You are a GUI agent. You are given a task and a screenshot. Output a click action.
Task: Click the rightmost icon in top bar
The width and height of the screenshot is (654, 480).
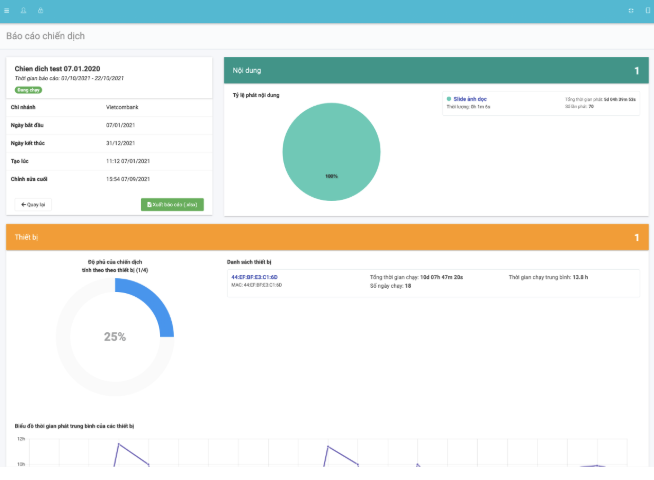(647, 10)
